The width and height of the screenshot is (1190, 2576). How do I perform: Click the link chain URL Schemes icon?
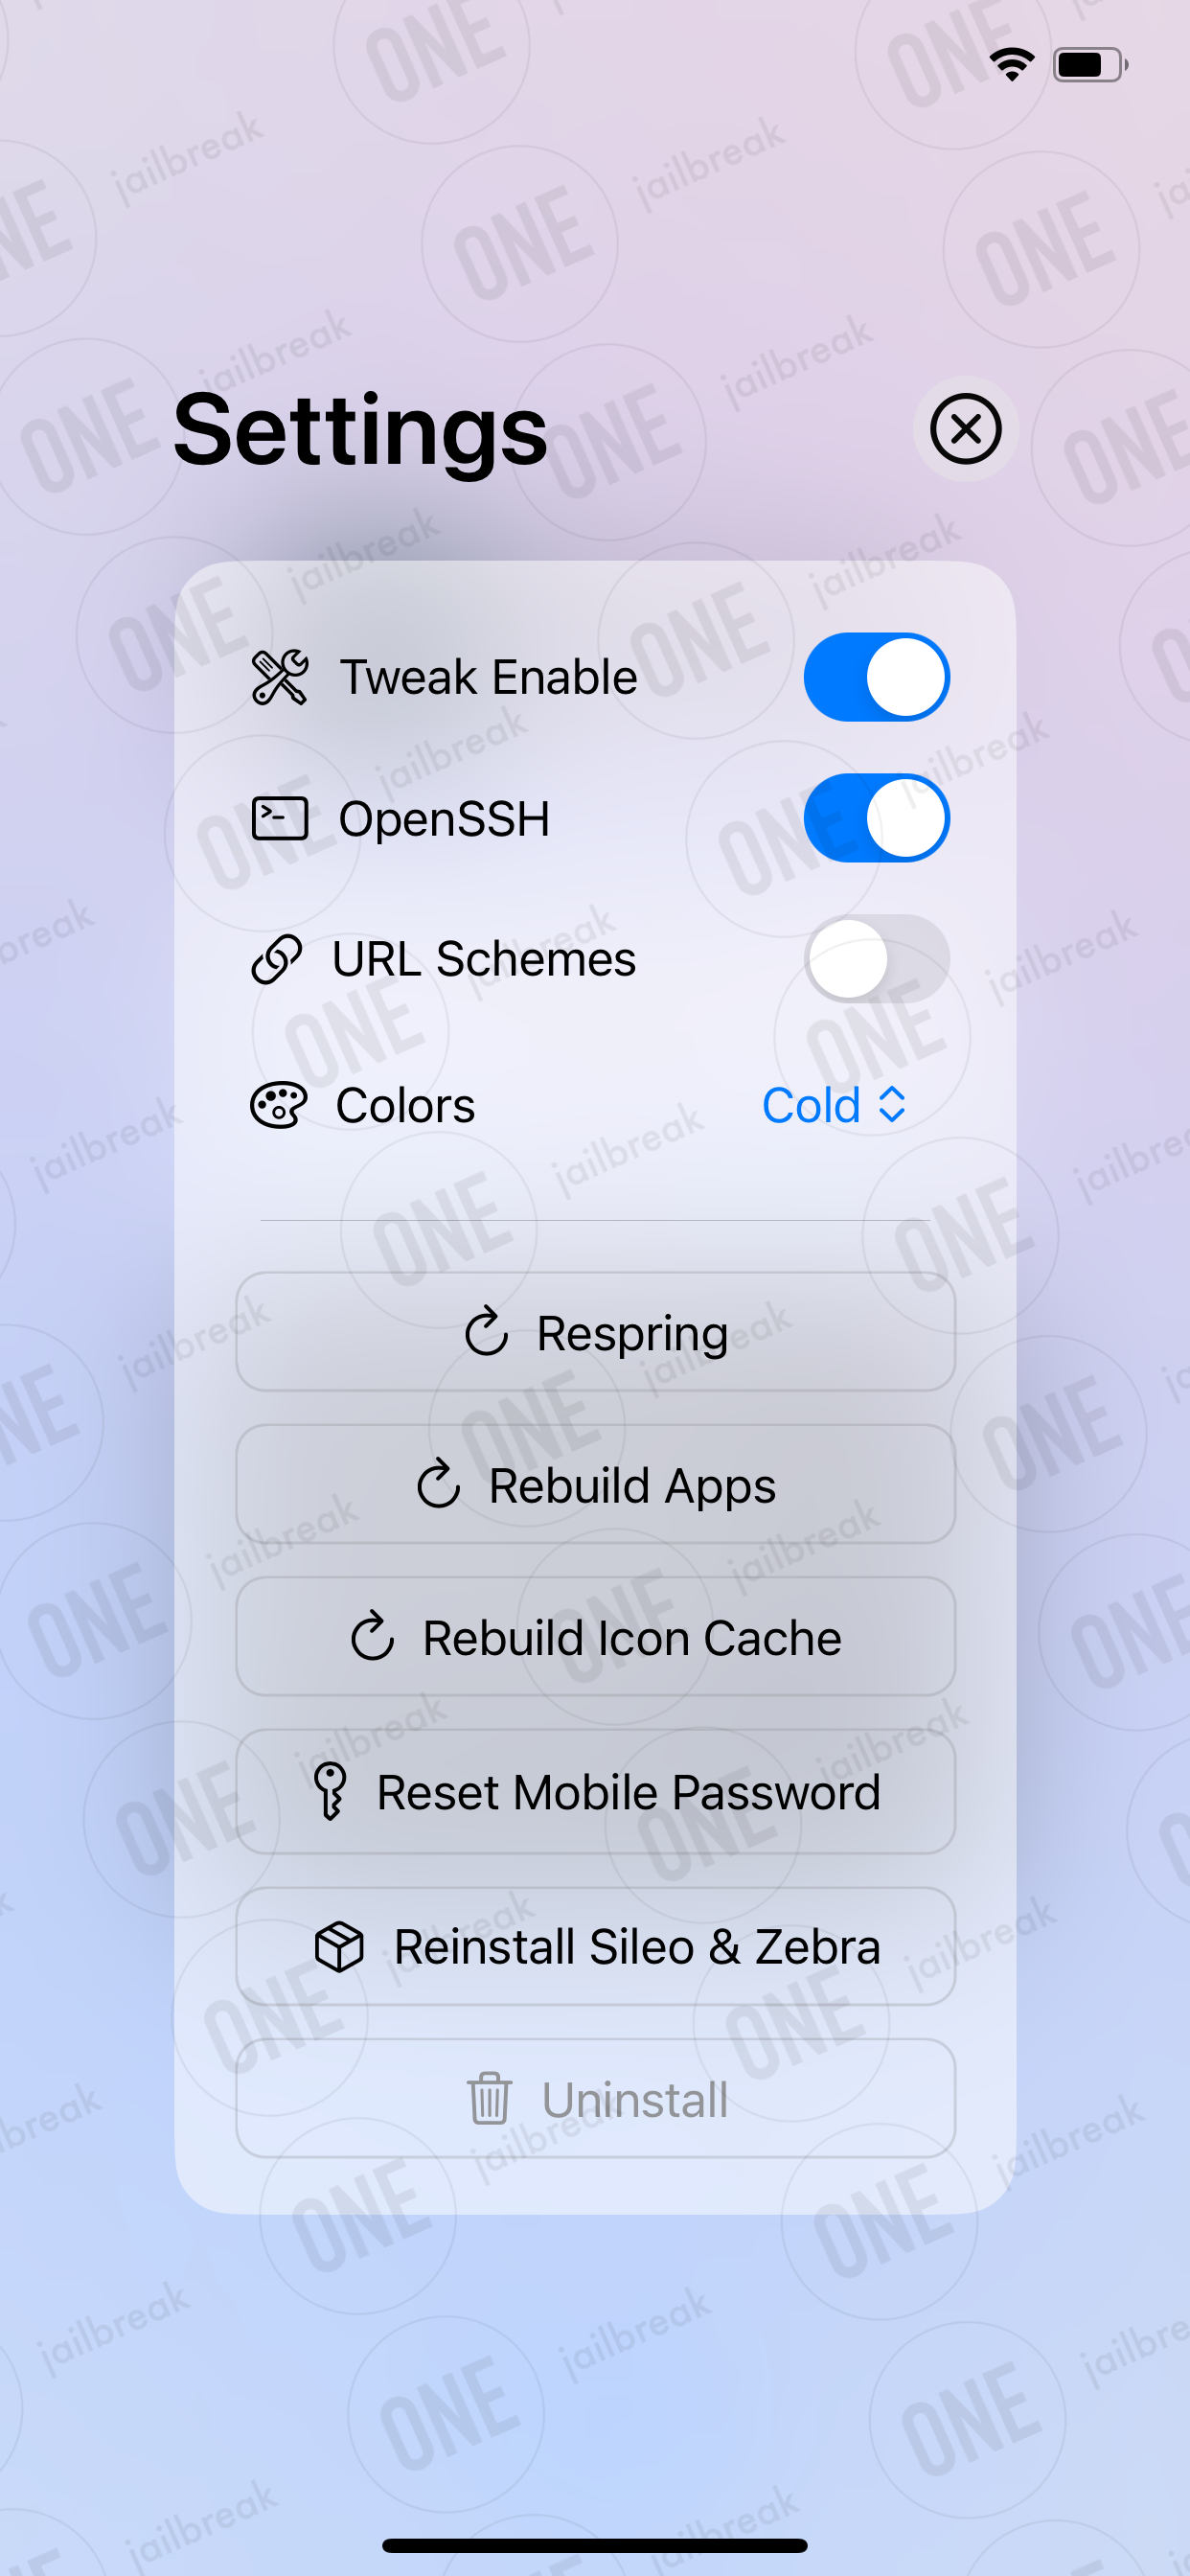pos(276,959)
